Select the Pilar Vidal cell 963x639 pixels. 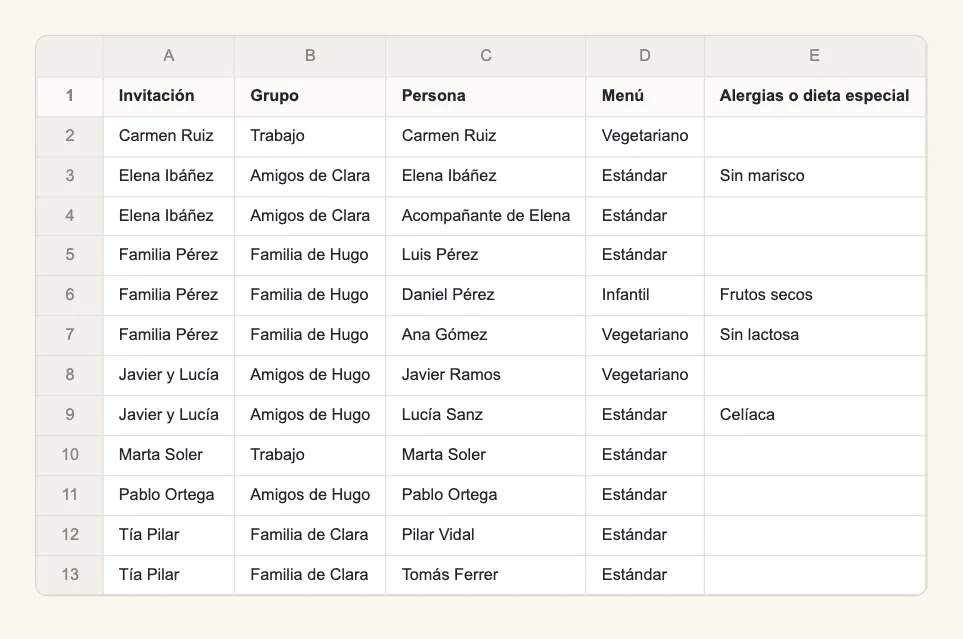pos(485,535)
